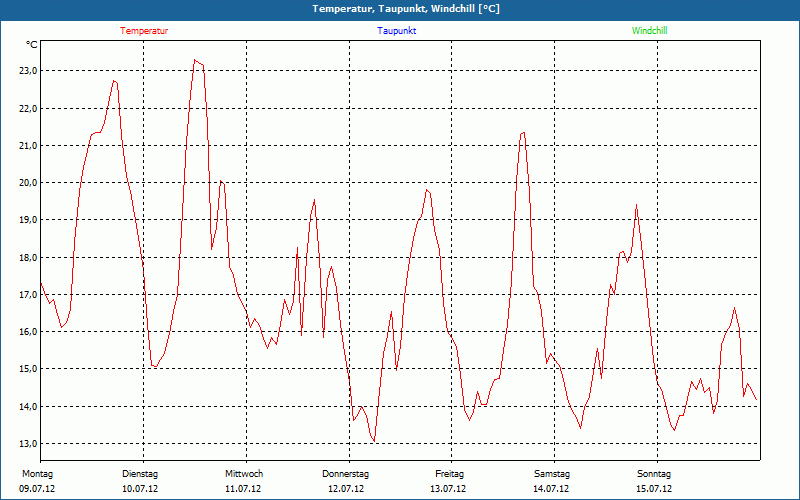Click the 14,0 y-axis value
The image size is (800, 500).
pos(28,407)
